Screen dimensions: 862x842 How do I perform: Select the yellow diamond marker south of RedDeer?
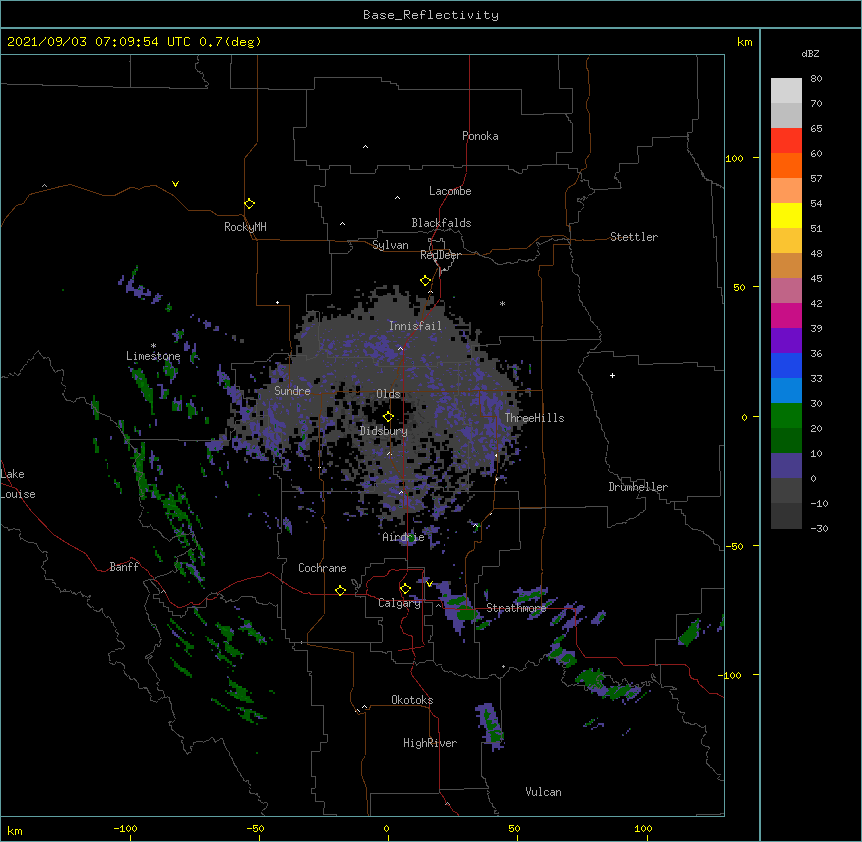(426, 281)
